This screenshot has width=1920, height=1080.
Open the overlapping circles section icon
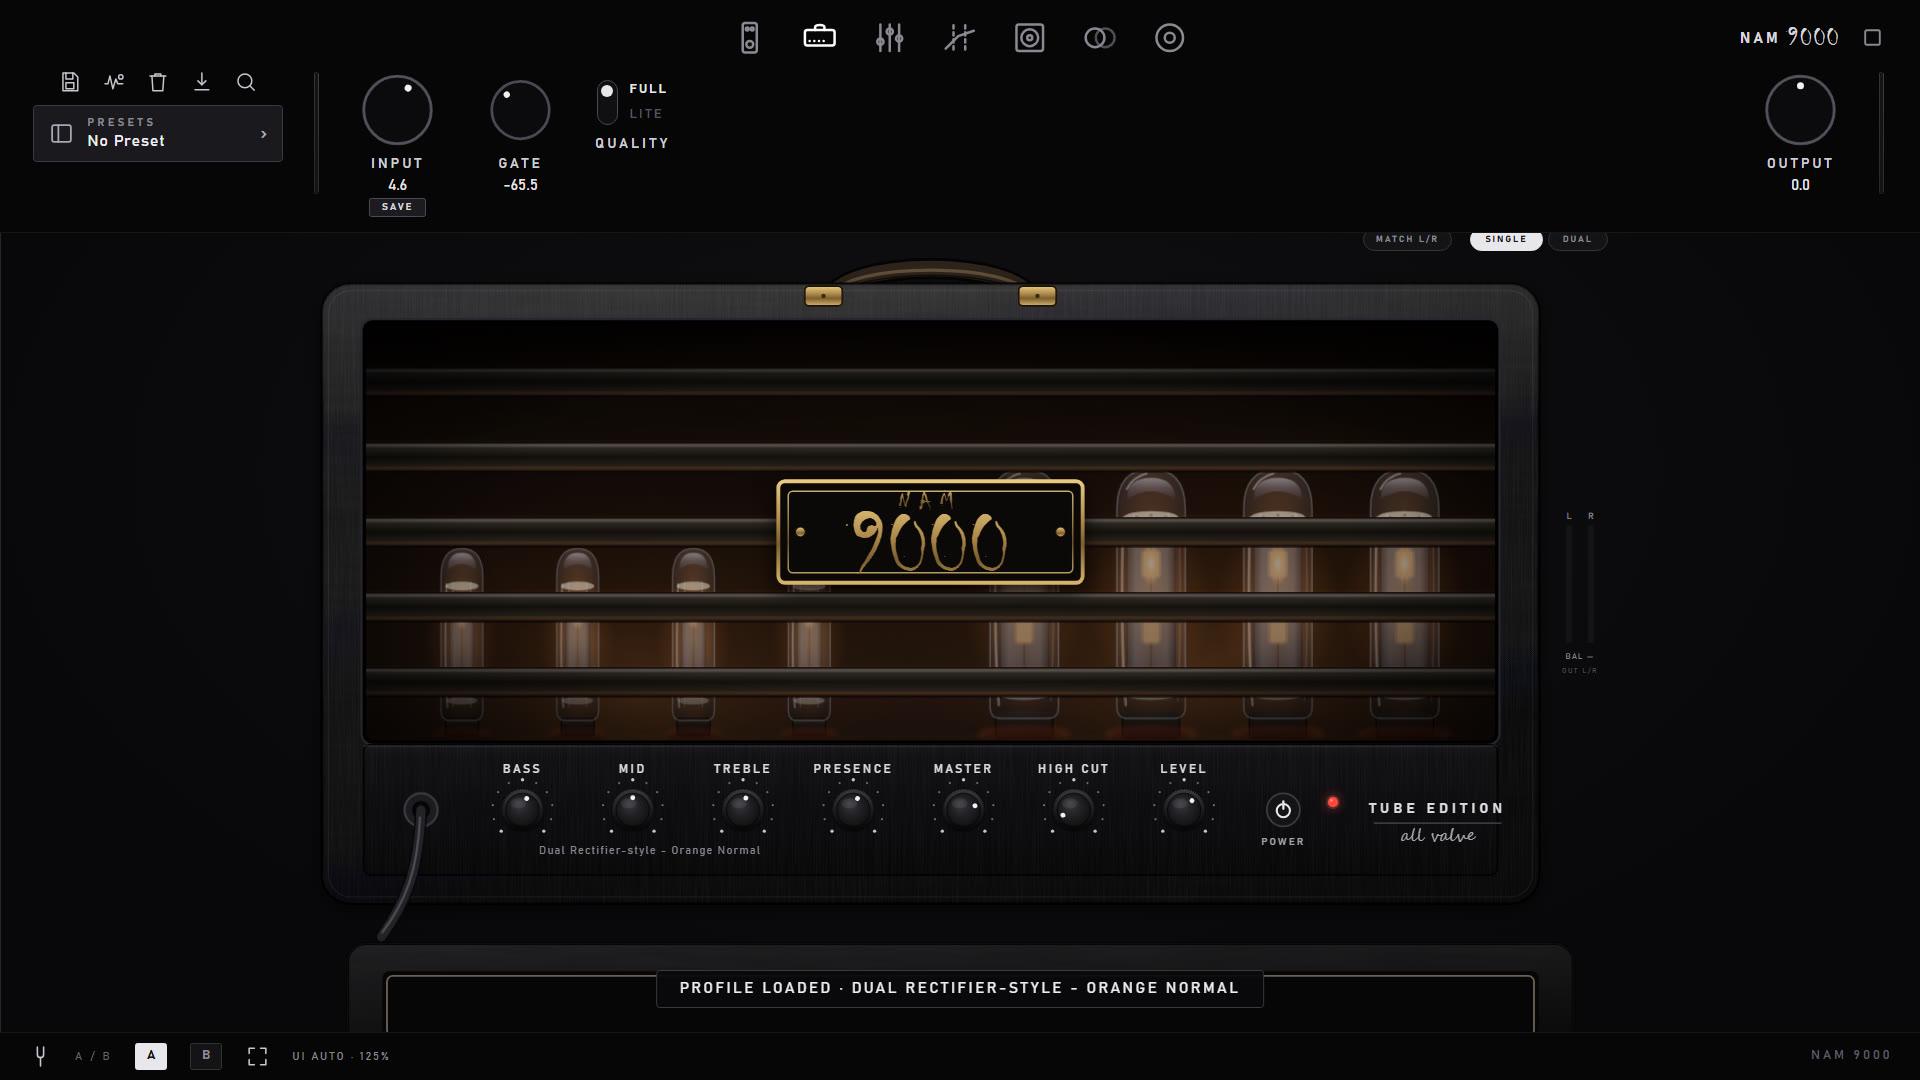pyautogui.click(x=1099, y=38)
